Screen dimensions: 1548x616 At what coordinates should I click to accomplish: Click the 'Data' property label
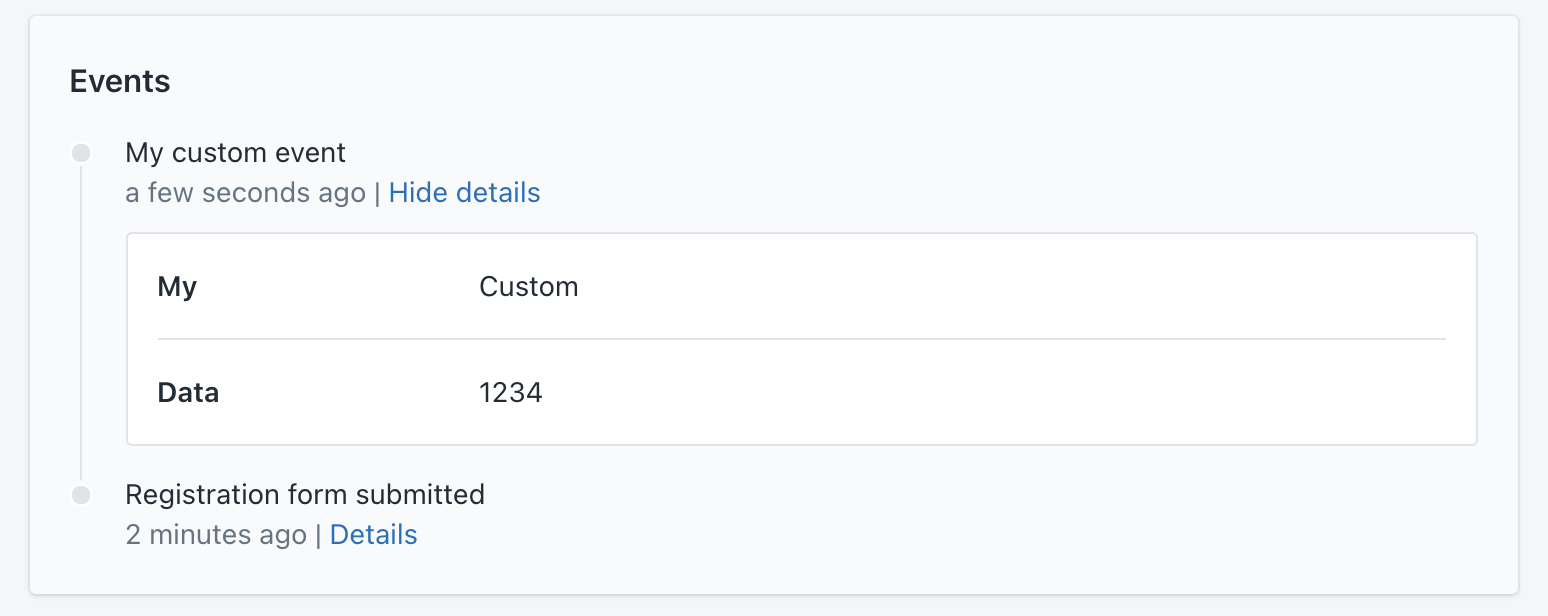[x=188, y=392]
